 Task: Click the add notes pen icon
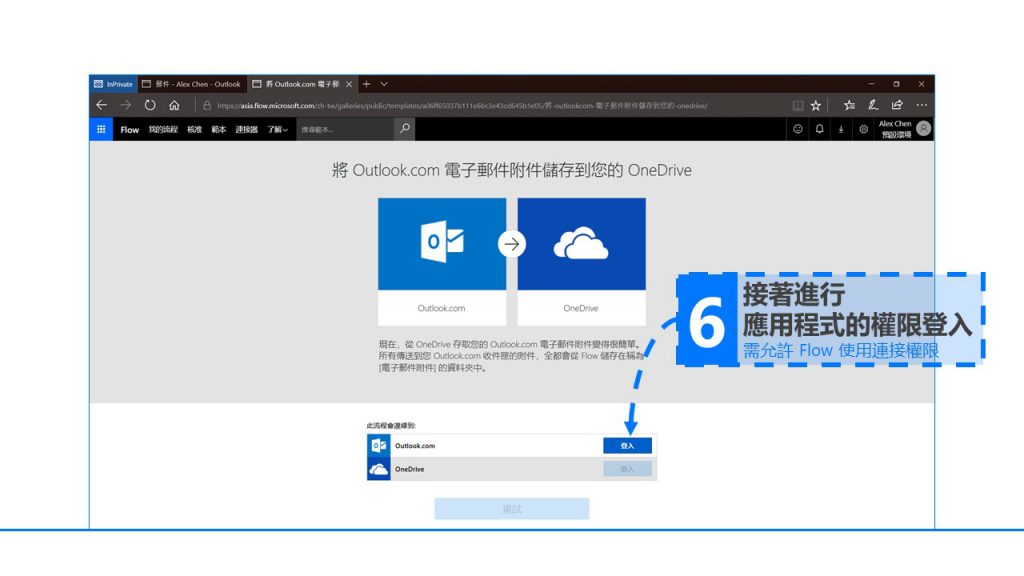tap(872, 104)
